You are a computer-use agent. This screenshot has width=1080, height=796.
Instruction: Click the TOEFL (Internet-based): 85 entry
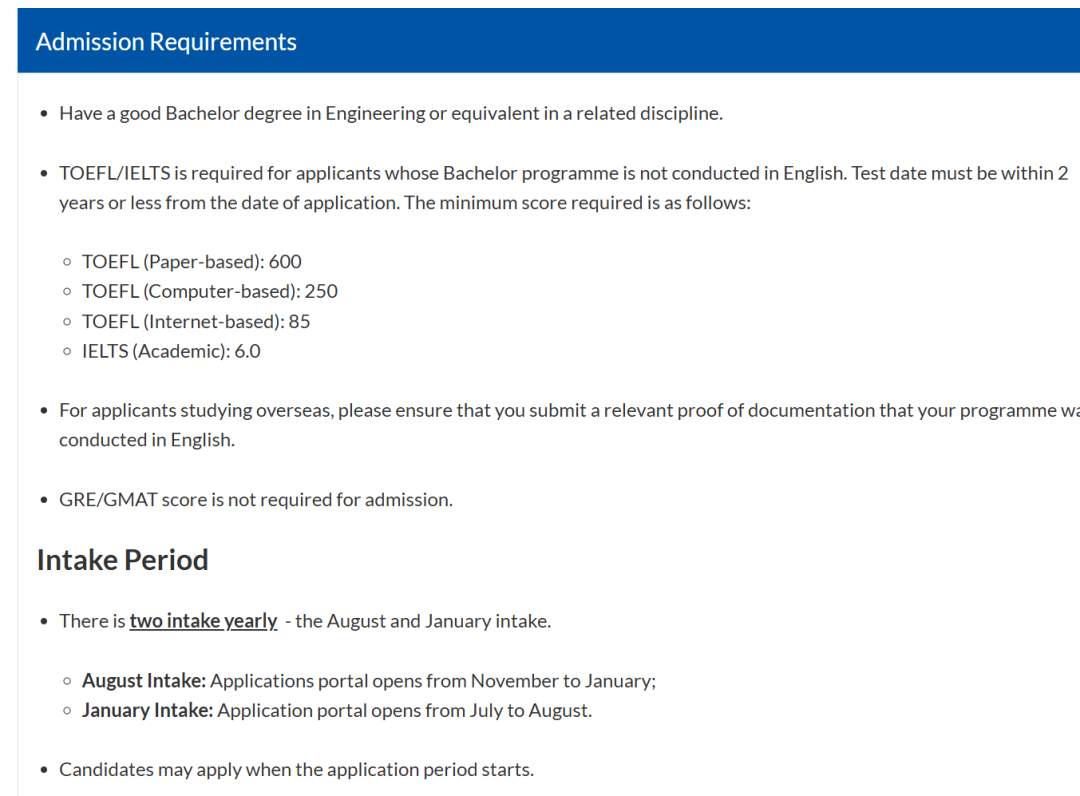click(196, 322)
